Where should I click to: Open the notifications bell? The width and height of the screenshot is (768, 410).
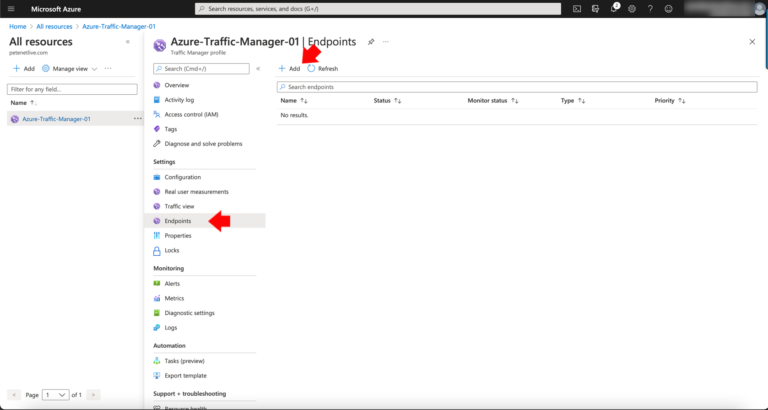point(614,8)
